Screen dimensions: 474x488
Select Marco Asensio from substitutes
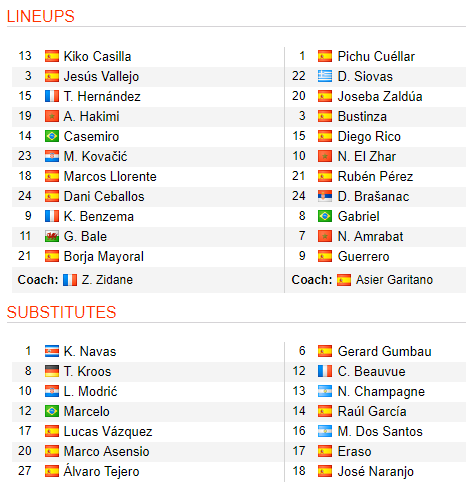[106, 451]
